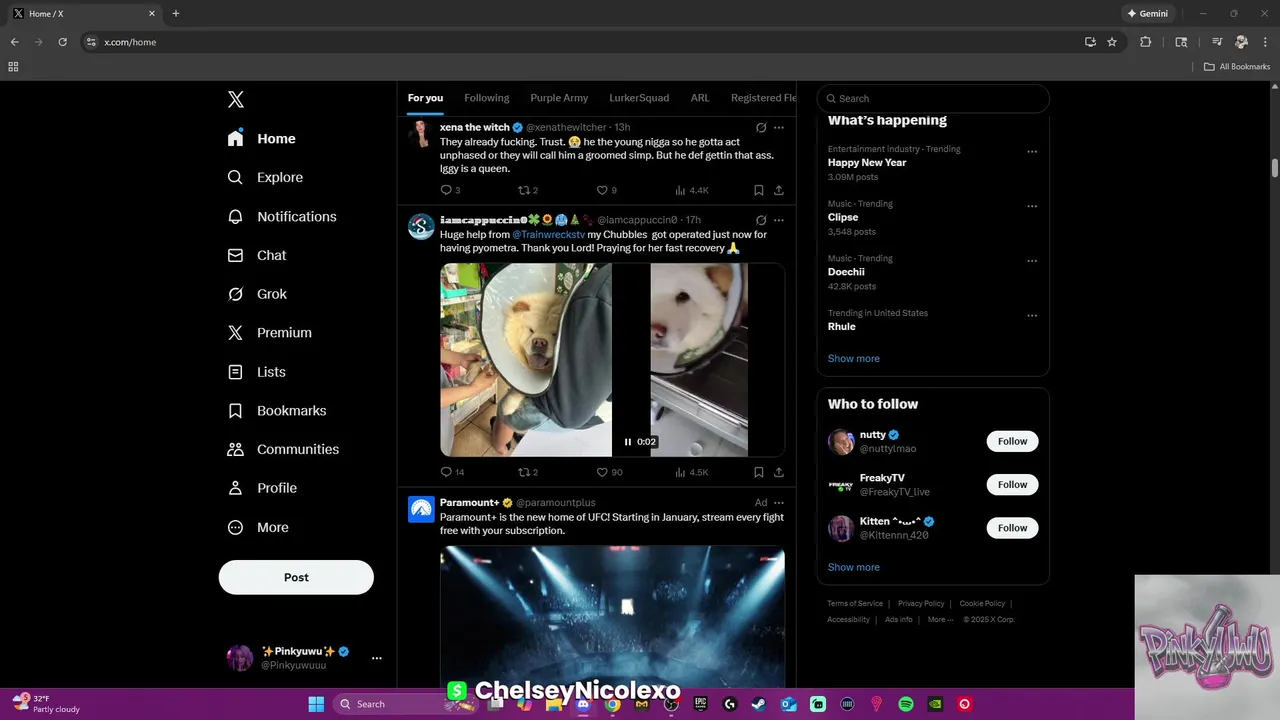1280x720 pixels.
Task: Open All Bookmarks folder
Action: [x=1237, y=67]
